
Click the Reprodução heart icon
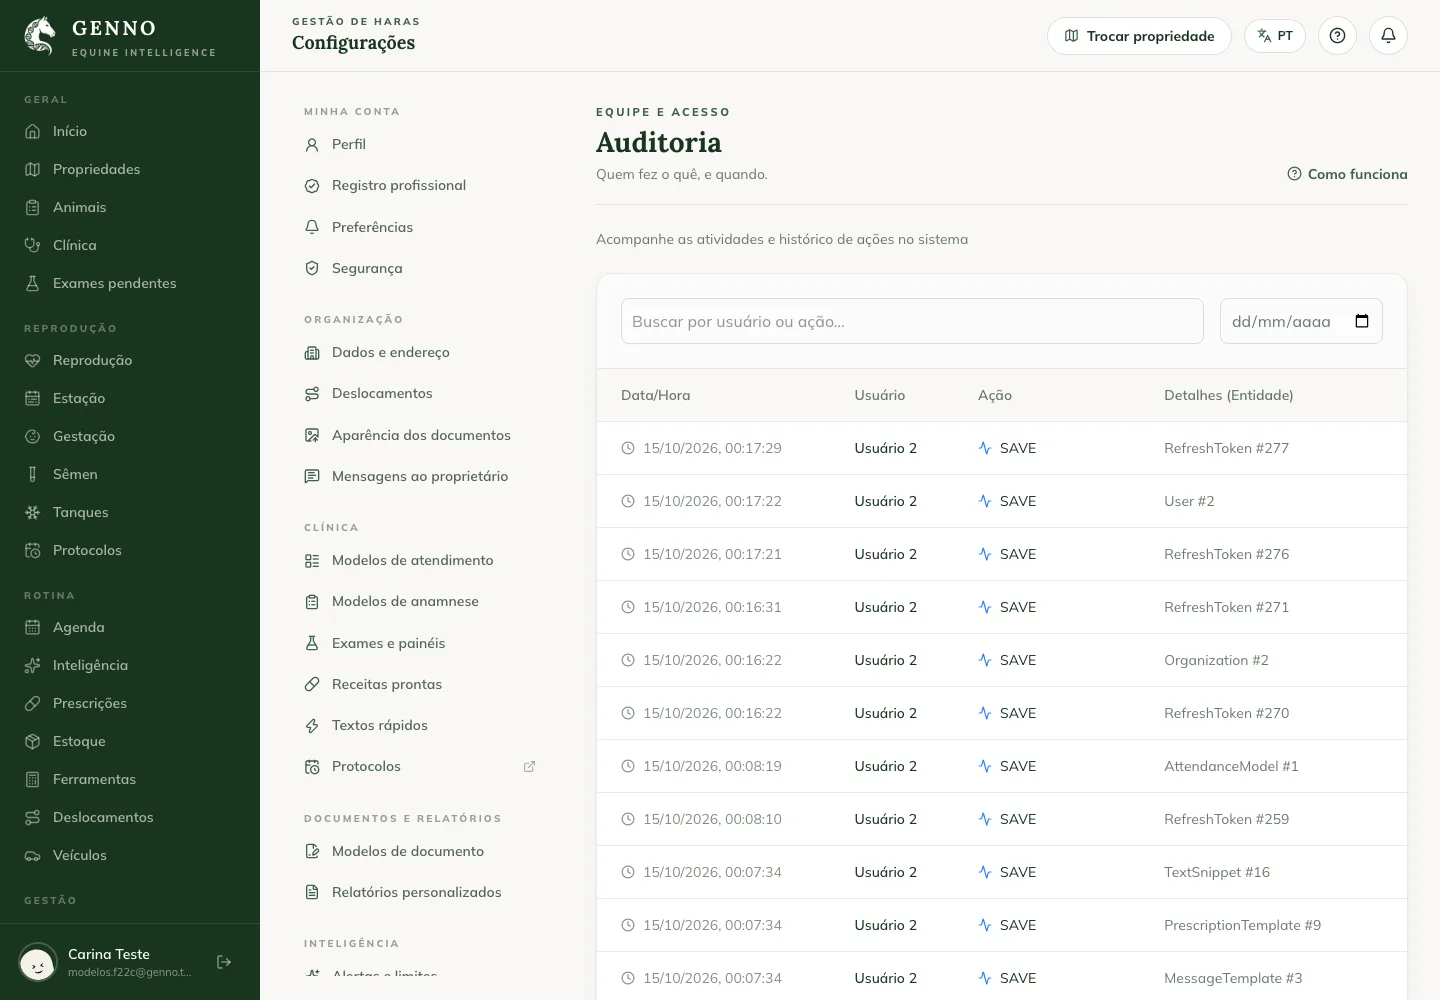click(32, 360)
